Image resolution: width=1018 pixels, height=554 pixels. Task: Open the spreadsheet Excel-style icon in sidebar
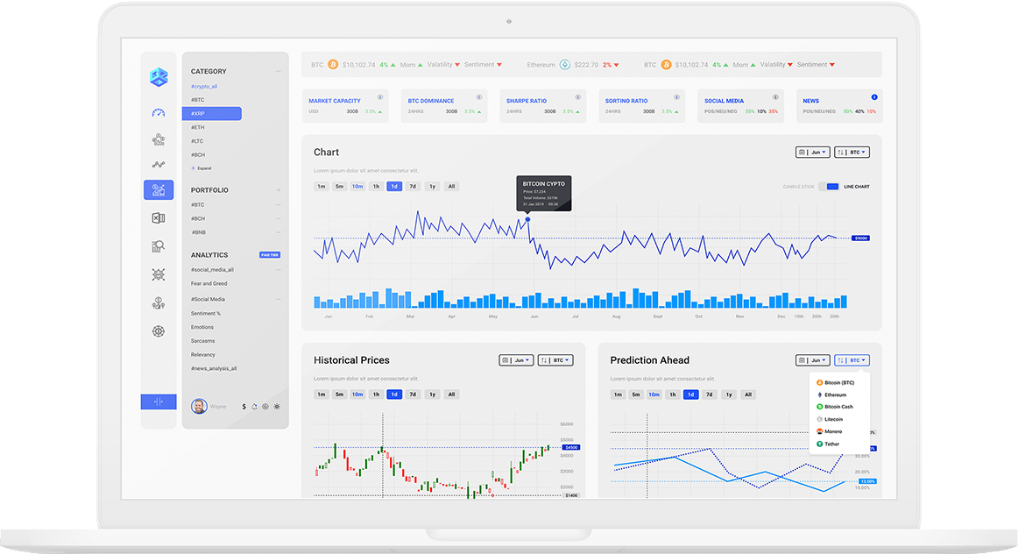[158, 218]
